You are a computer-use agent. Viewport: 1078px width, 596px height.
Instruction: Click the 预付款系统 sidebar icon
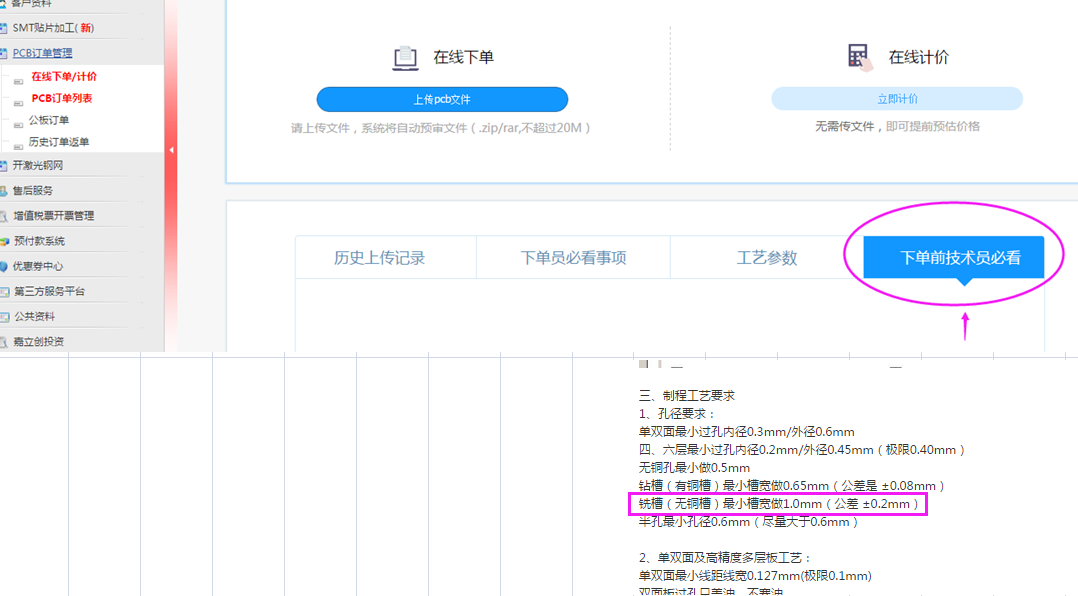coord(5,241)
